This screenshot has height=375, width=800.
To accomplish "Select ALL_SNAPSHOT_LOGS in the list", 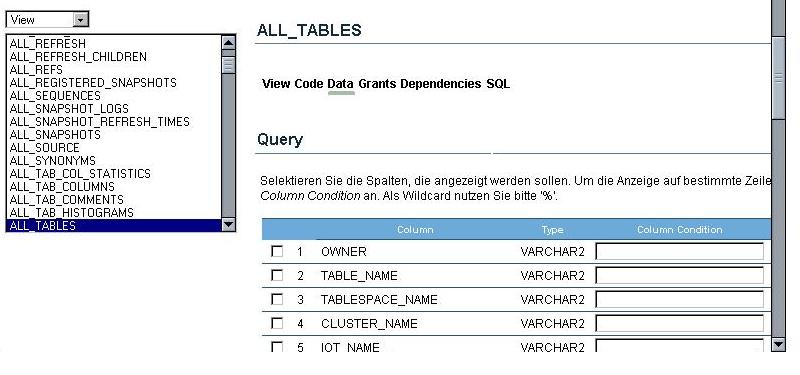I will [69, 109].
